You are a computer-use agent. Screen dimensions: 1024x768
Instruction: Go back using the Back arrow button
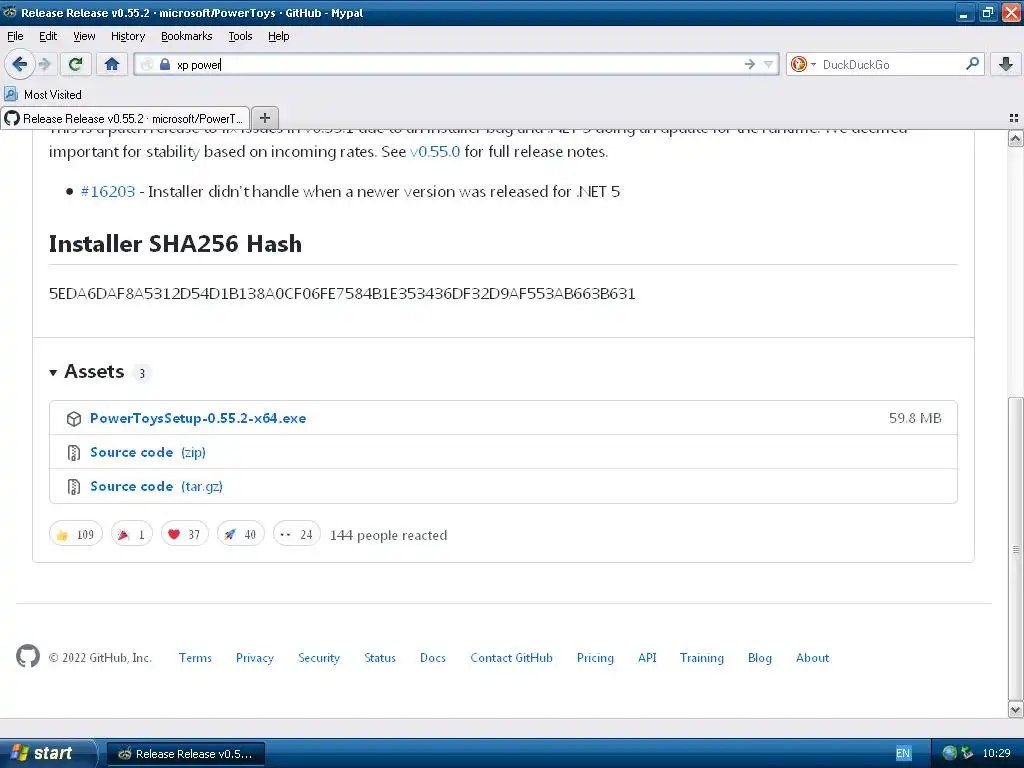19,64
